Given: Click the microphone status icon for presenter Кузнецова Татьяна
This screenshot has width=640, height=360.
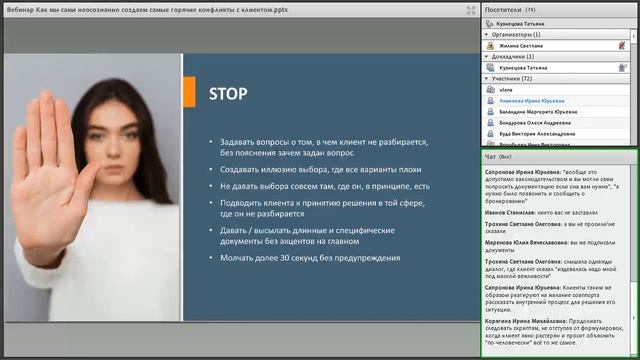Looking at the screenshot, I should [x=622, y=68].
